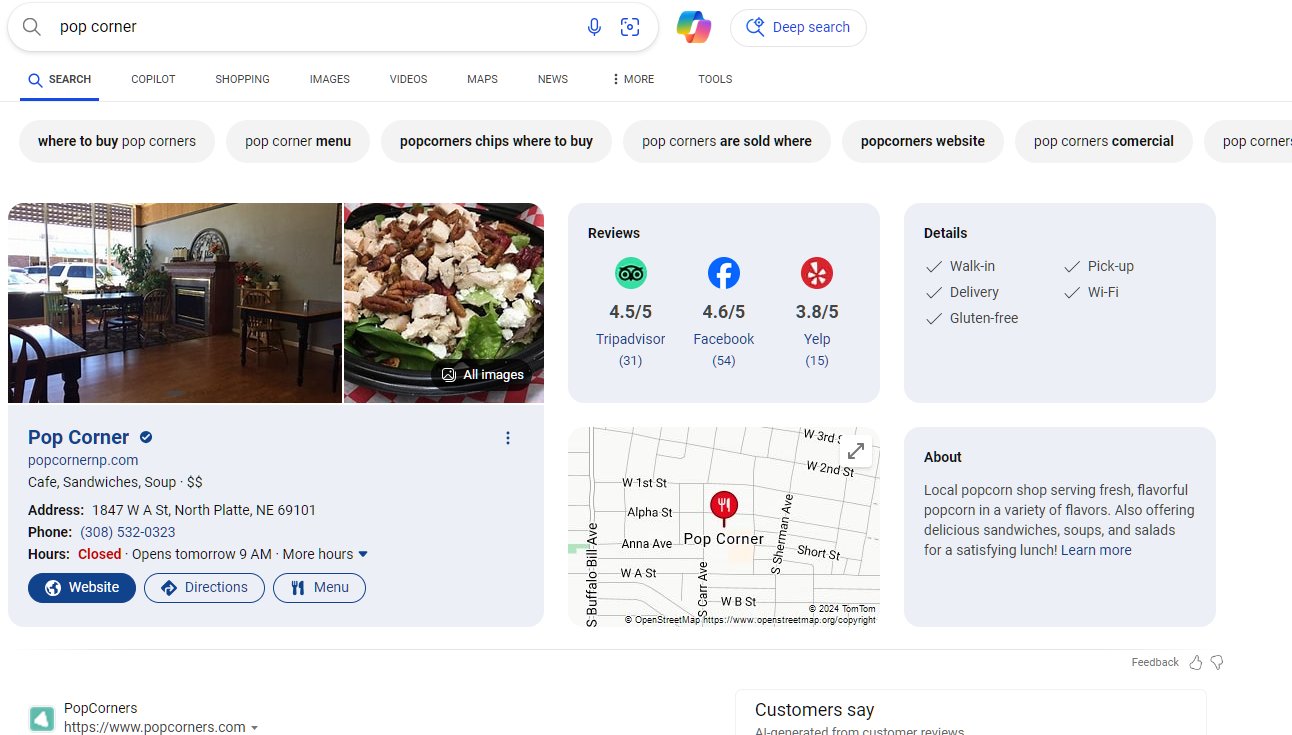Select 'pop corner menu' suggestion chip
The image size is (1292, 735).
pyautogui.click(x=298, y=141)
